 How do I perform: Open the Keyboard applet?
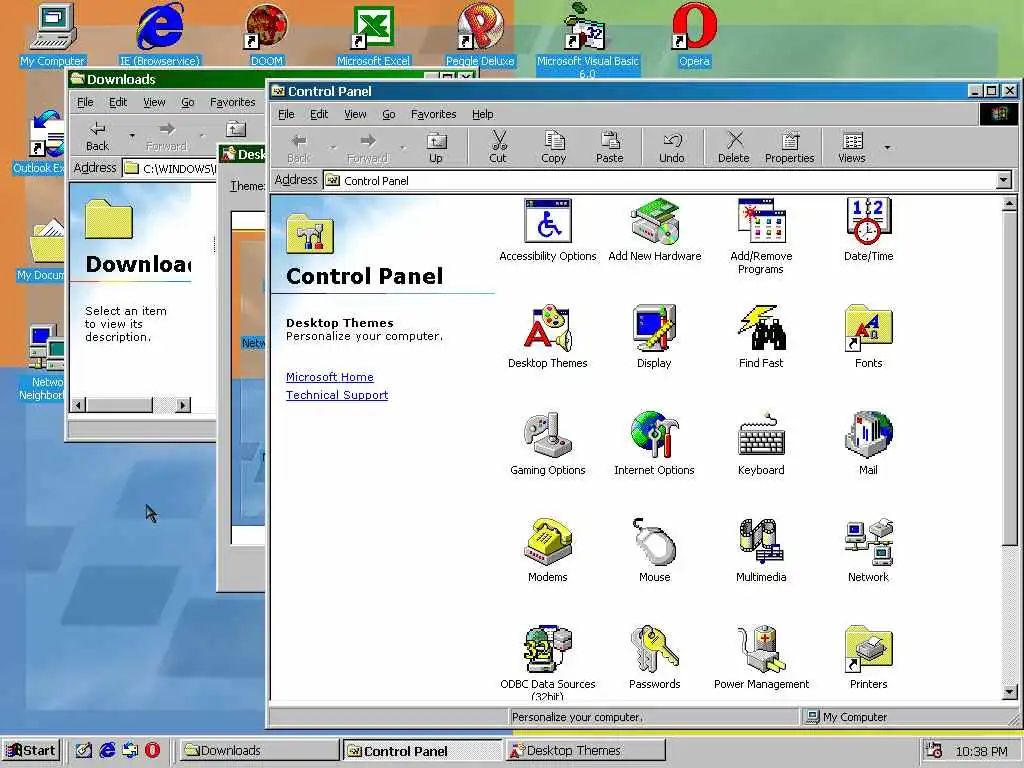761,444
